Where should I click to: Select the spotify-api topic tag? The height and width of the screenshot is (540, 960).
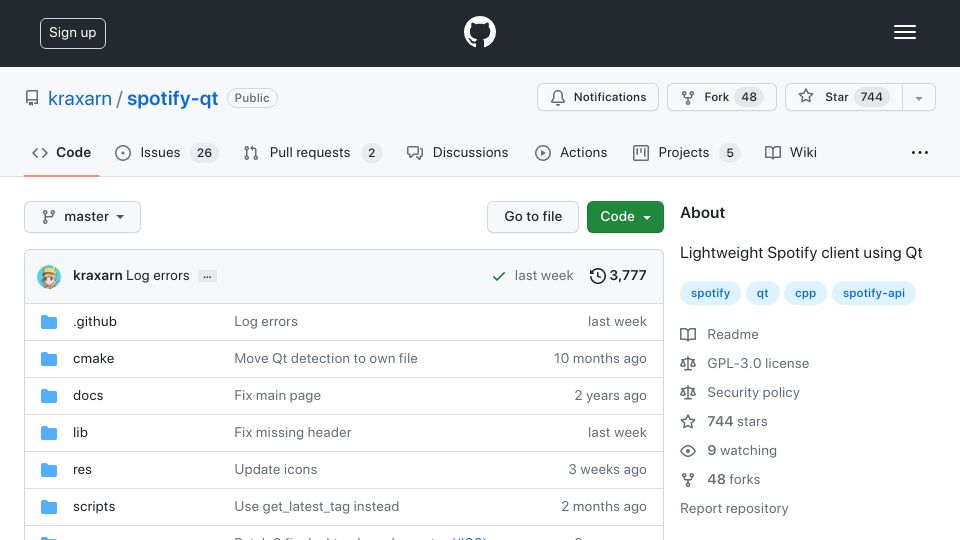(874, 293)
